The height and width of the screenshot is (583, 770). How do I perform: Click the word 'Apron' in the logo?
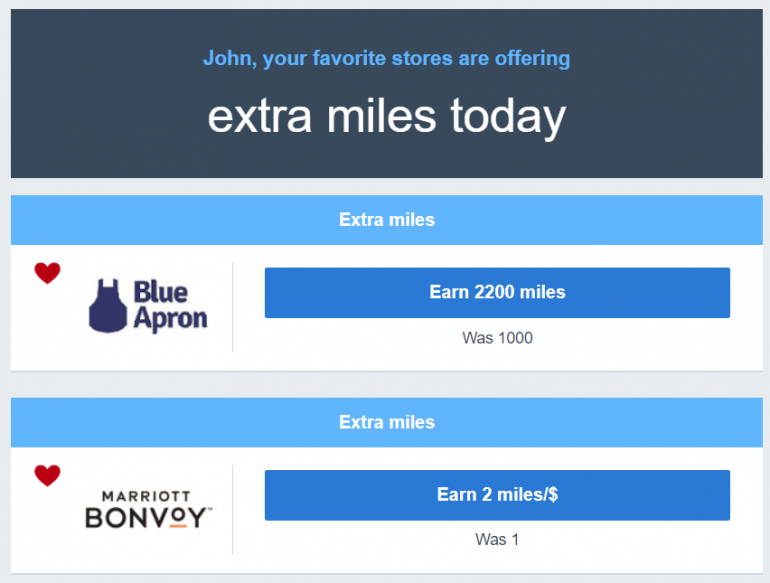pos(170,319)
